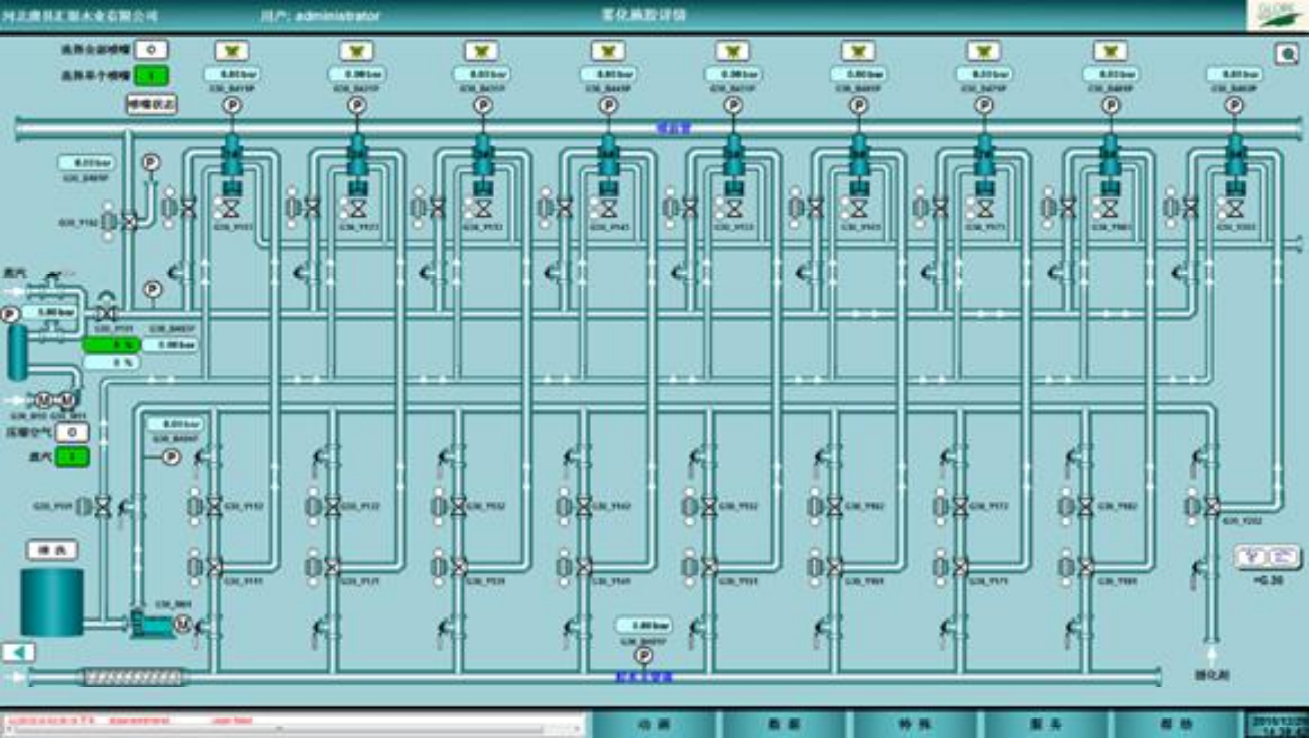The height and width of the screenshot is (739, 1309).
Task: Click the back arrow navigation button
Action: (18, 652)
